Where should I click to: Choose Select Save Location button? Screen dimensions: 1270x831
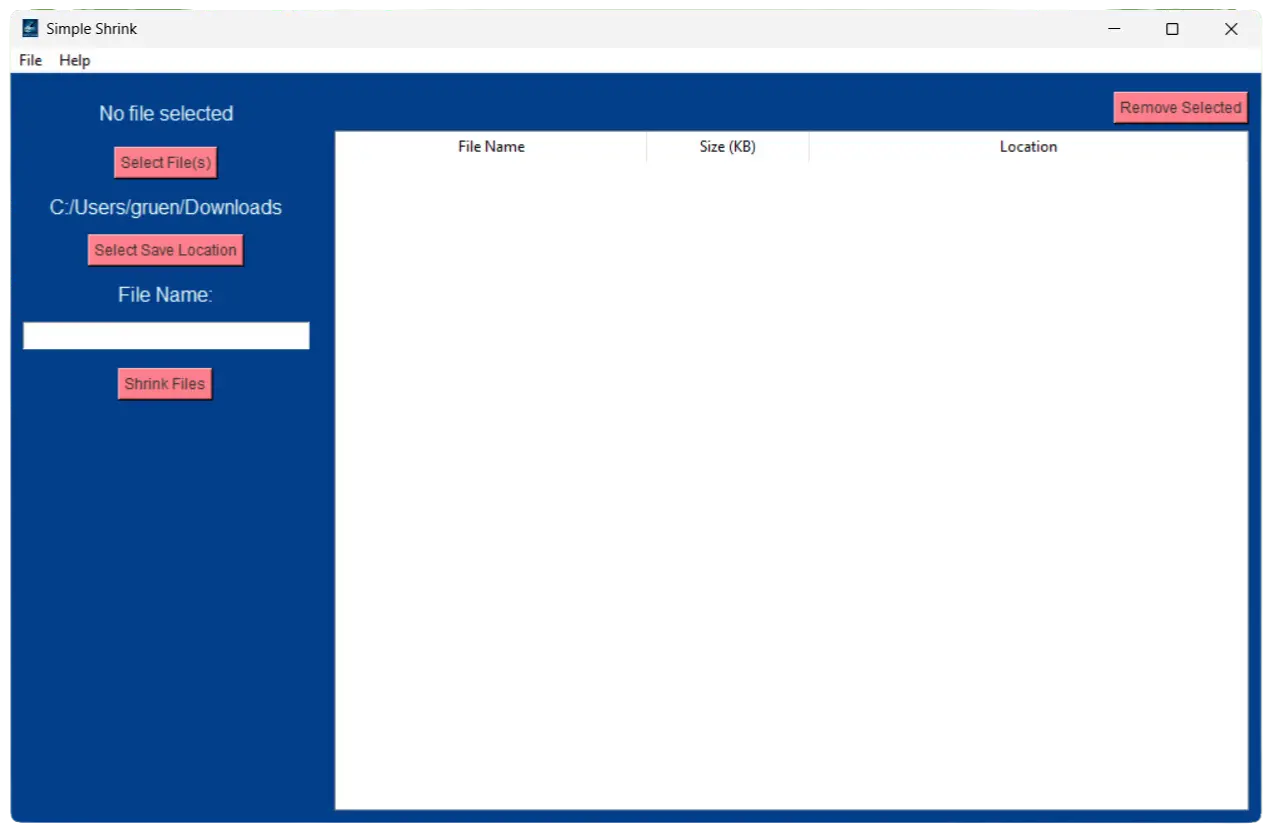[x=166, y=250]
